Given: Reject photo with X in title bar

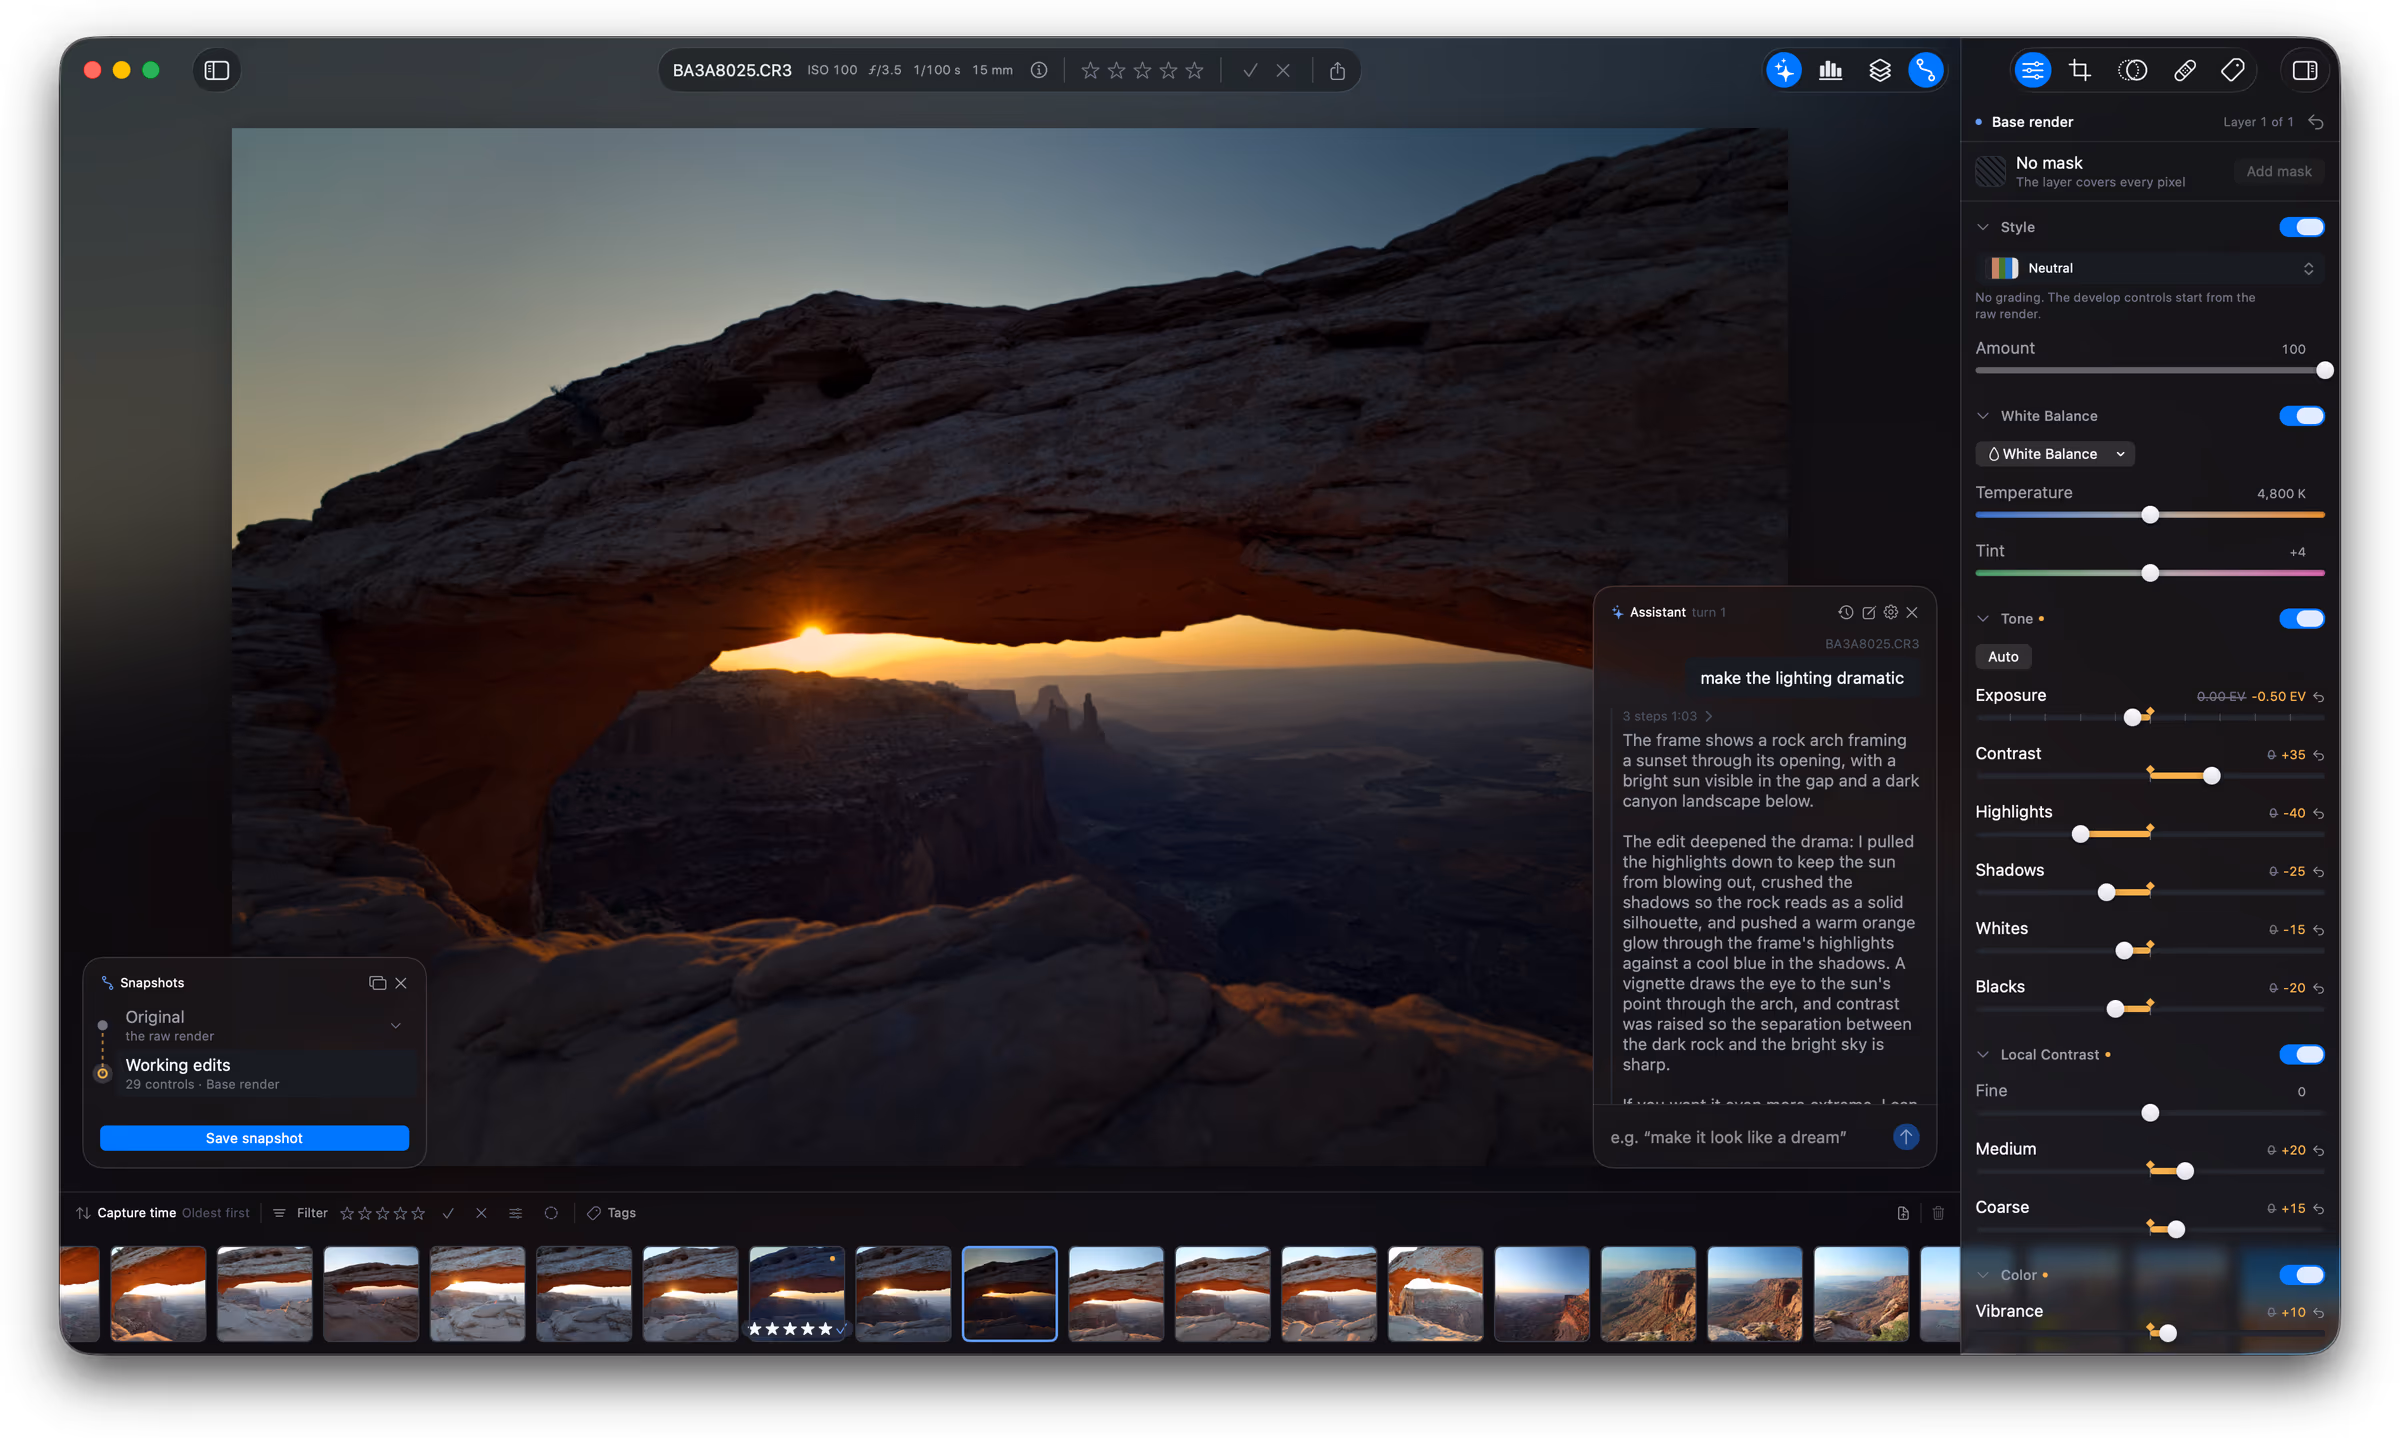Looking at the screenshot, I should point(1283,70).
